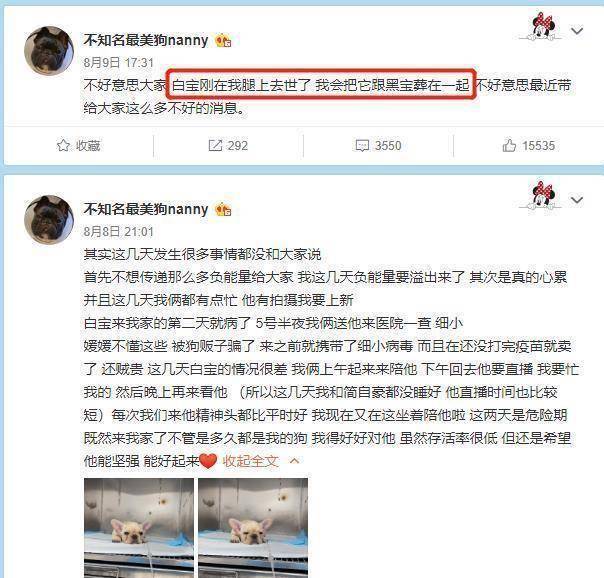The height and width of the screenshot is (578, 604).
Task: View the first puppy photo thumbnail
Action: (x=139, y=528)
